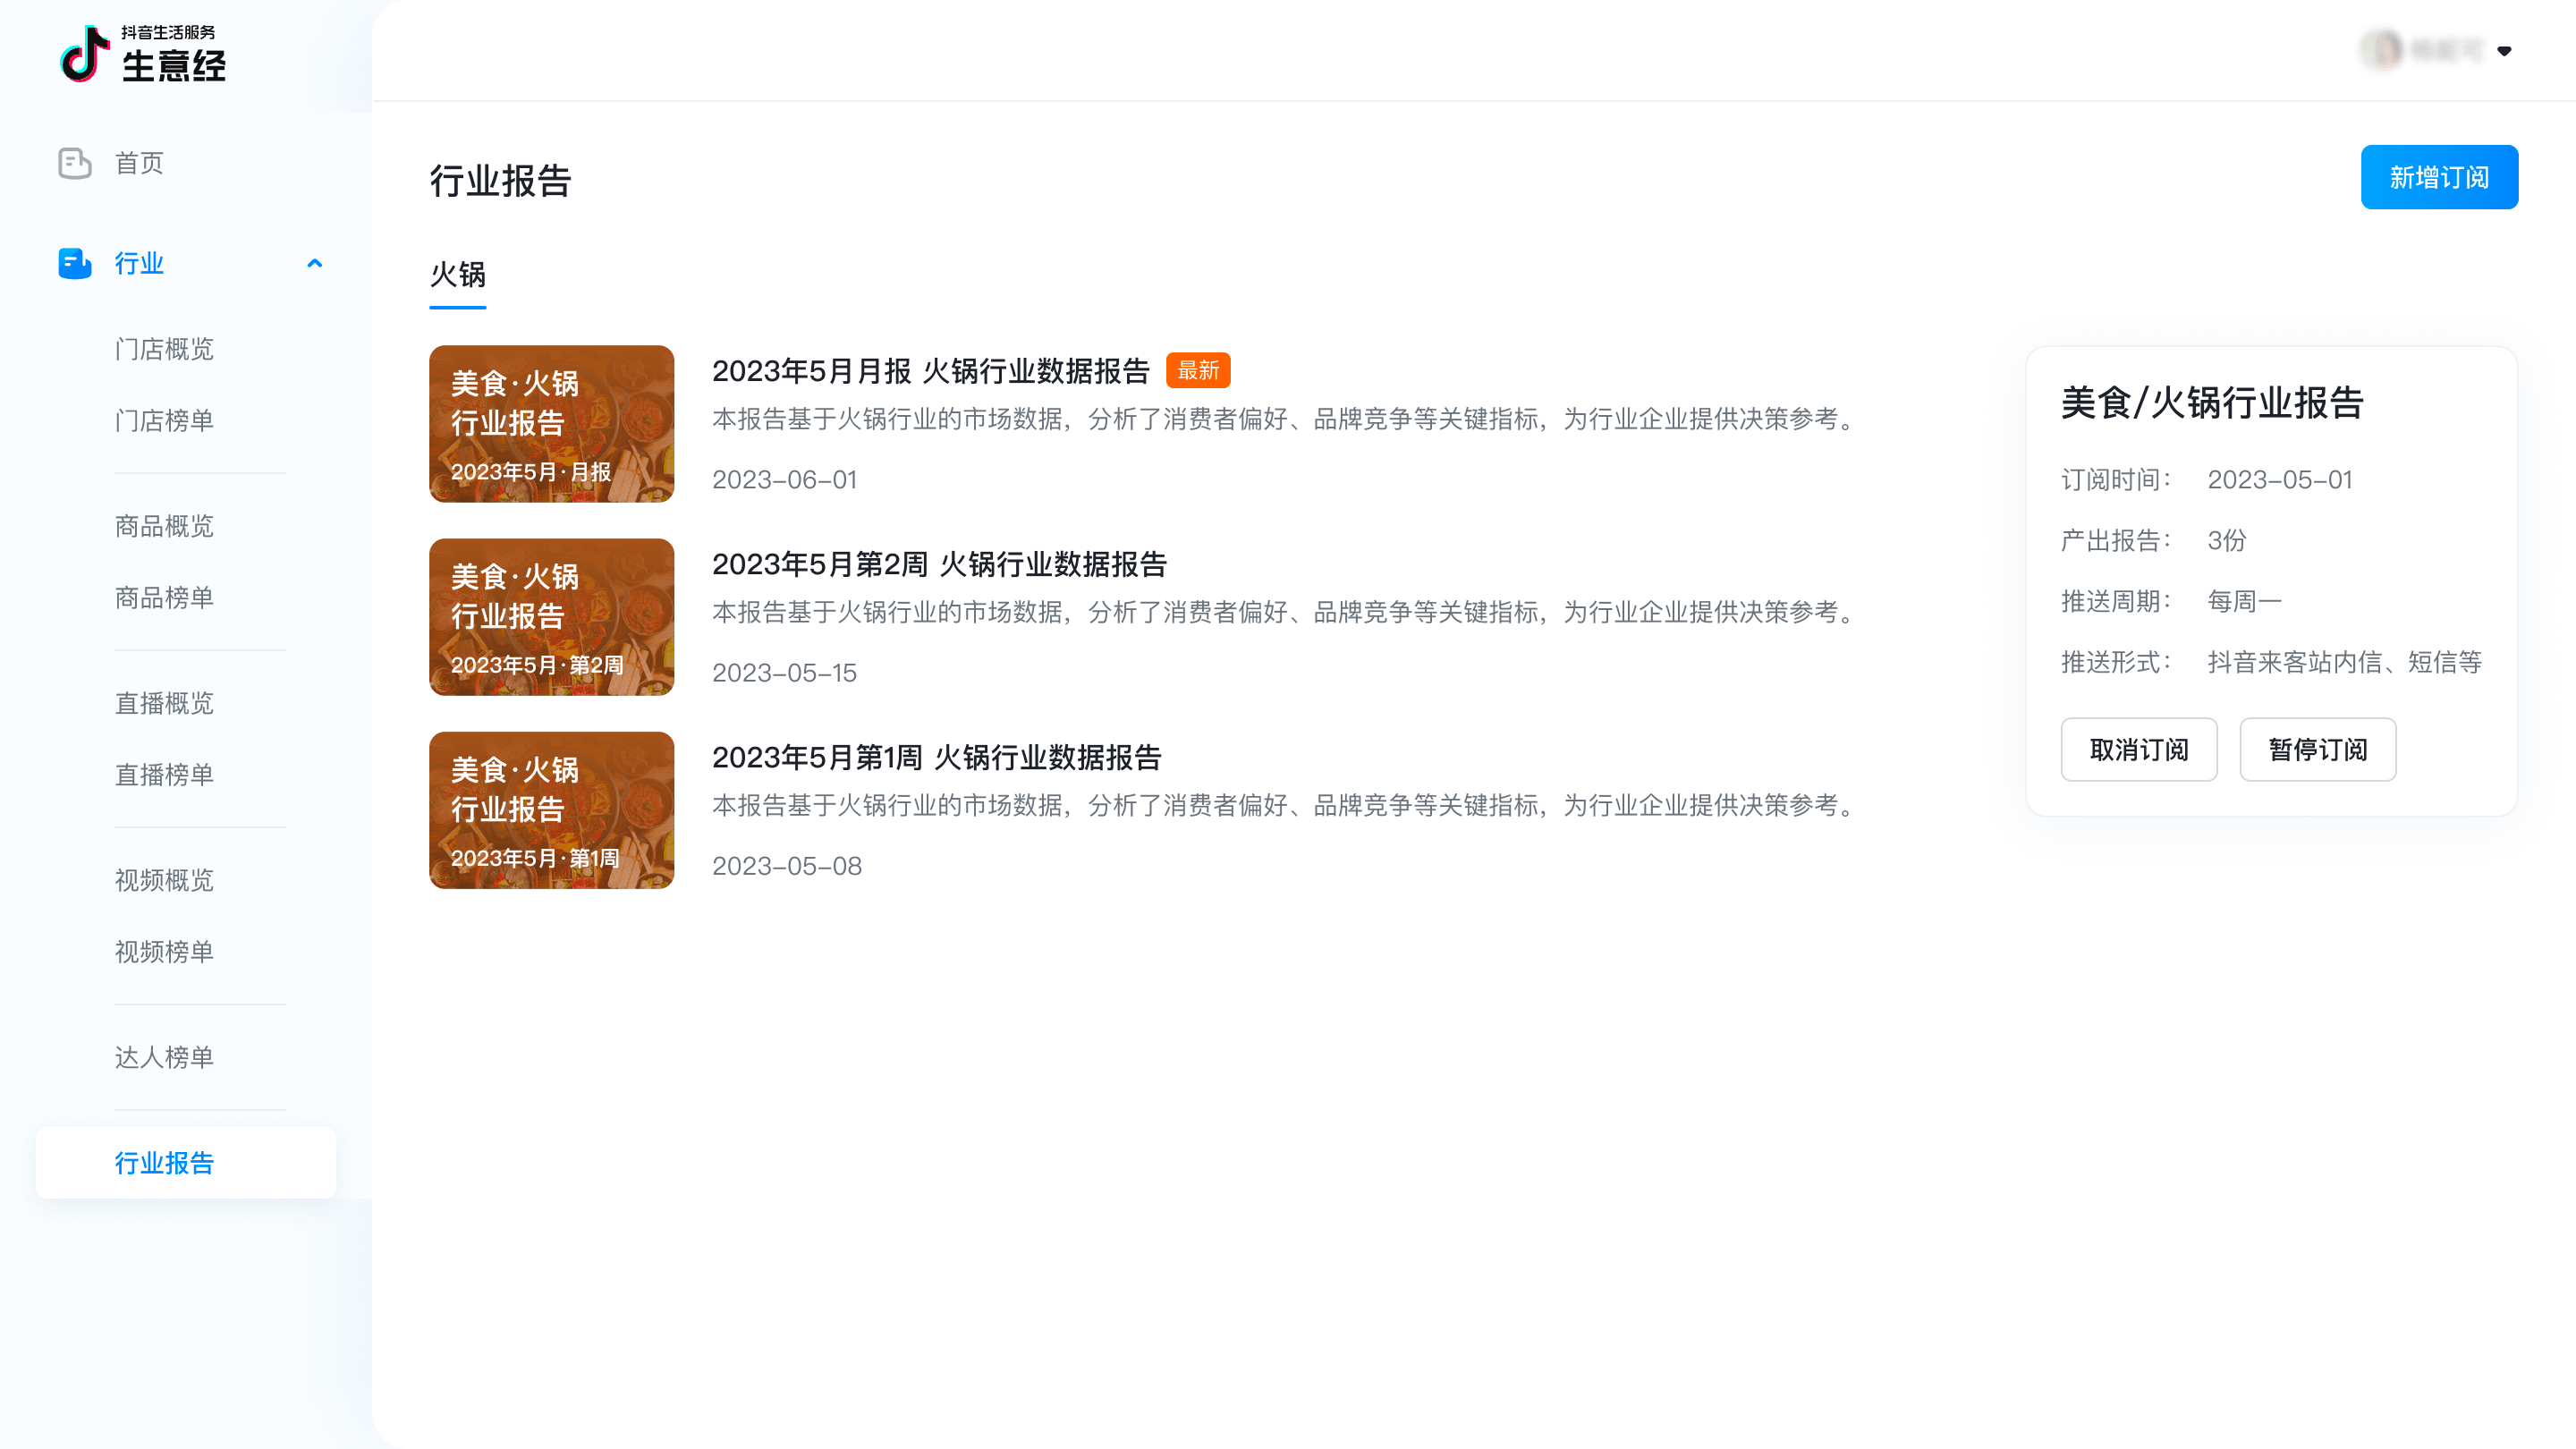2576x1449 pixels.
Task: Click 商品概览 merchandise overview menu item
Action: pyautogui.click(x=163, y=525)
